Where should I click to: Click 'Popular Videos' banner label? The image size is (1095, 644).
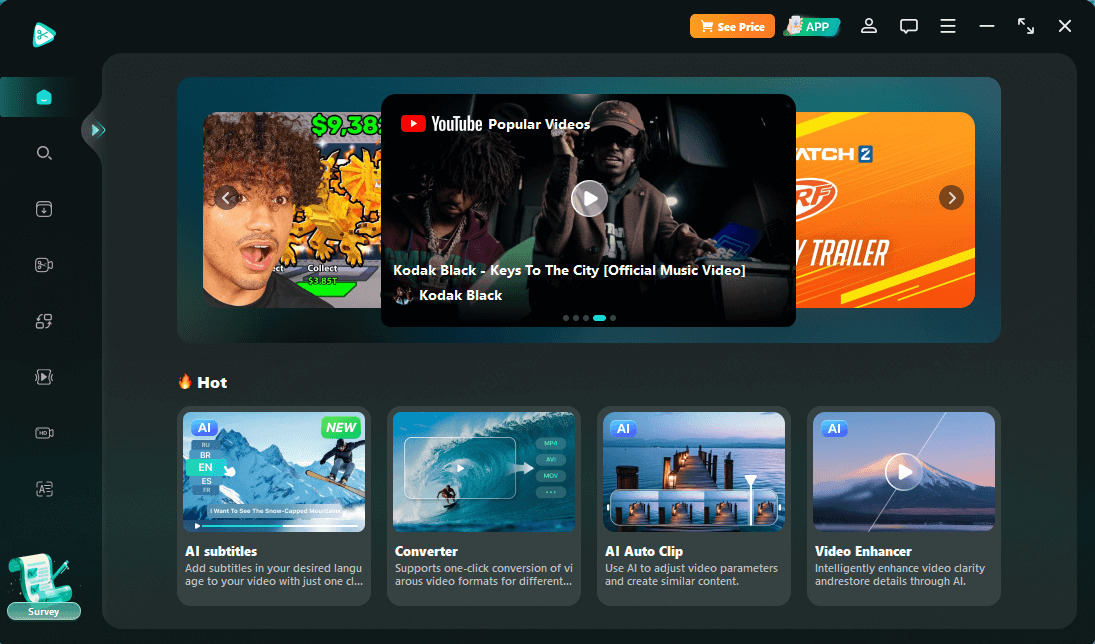(x=539, y=124)
